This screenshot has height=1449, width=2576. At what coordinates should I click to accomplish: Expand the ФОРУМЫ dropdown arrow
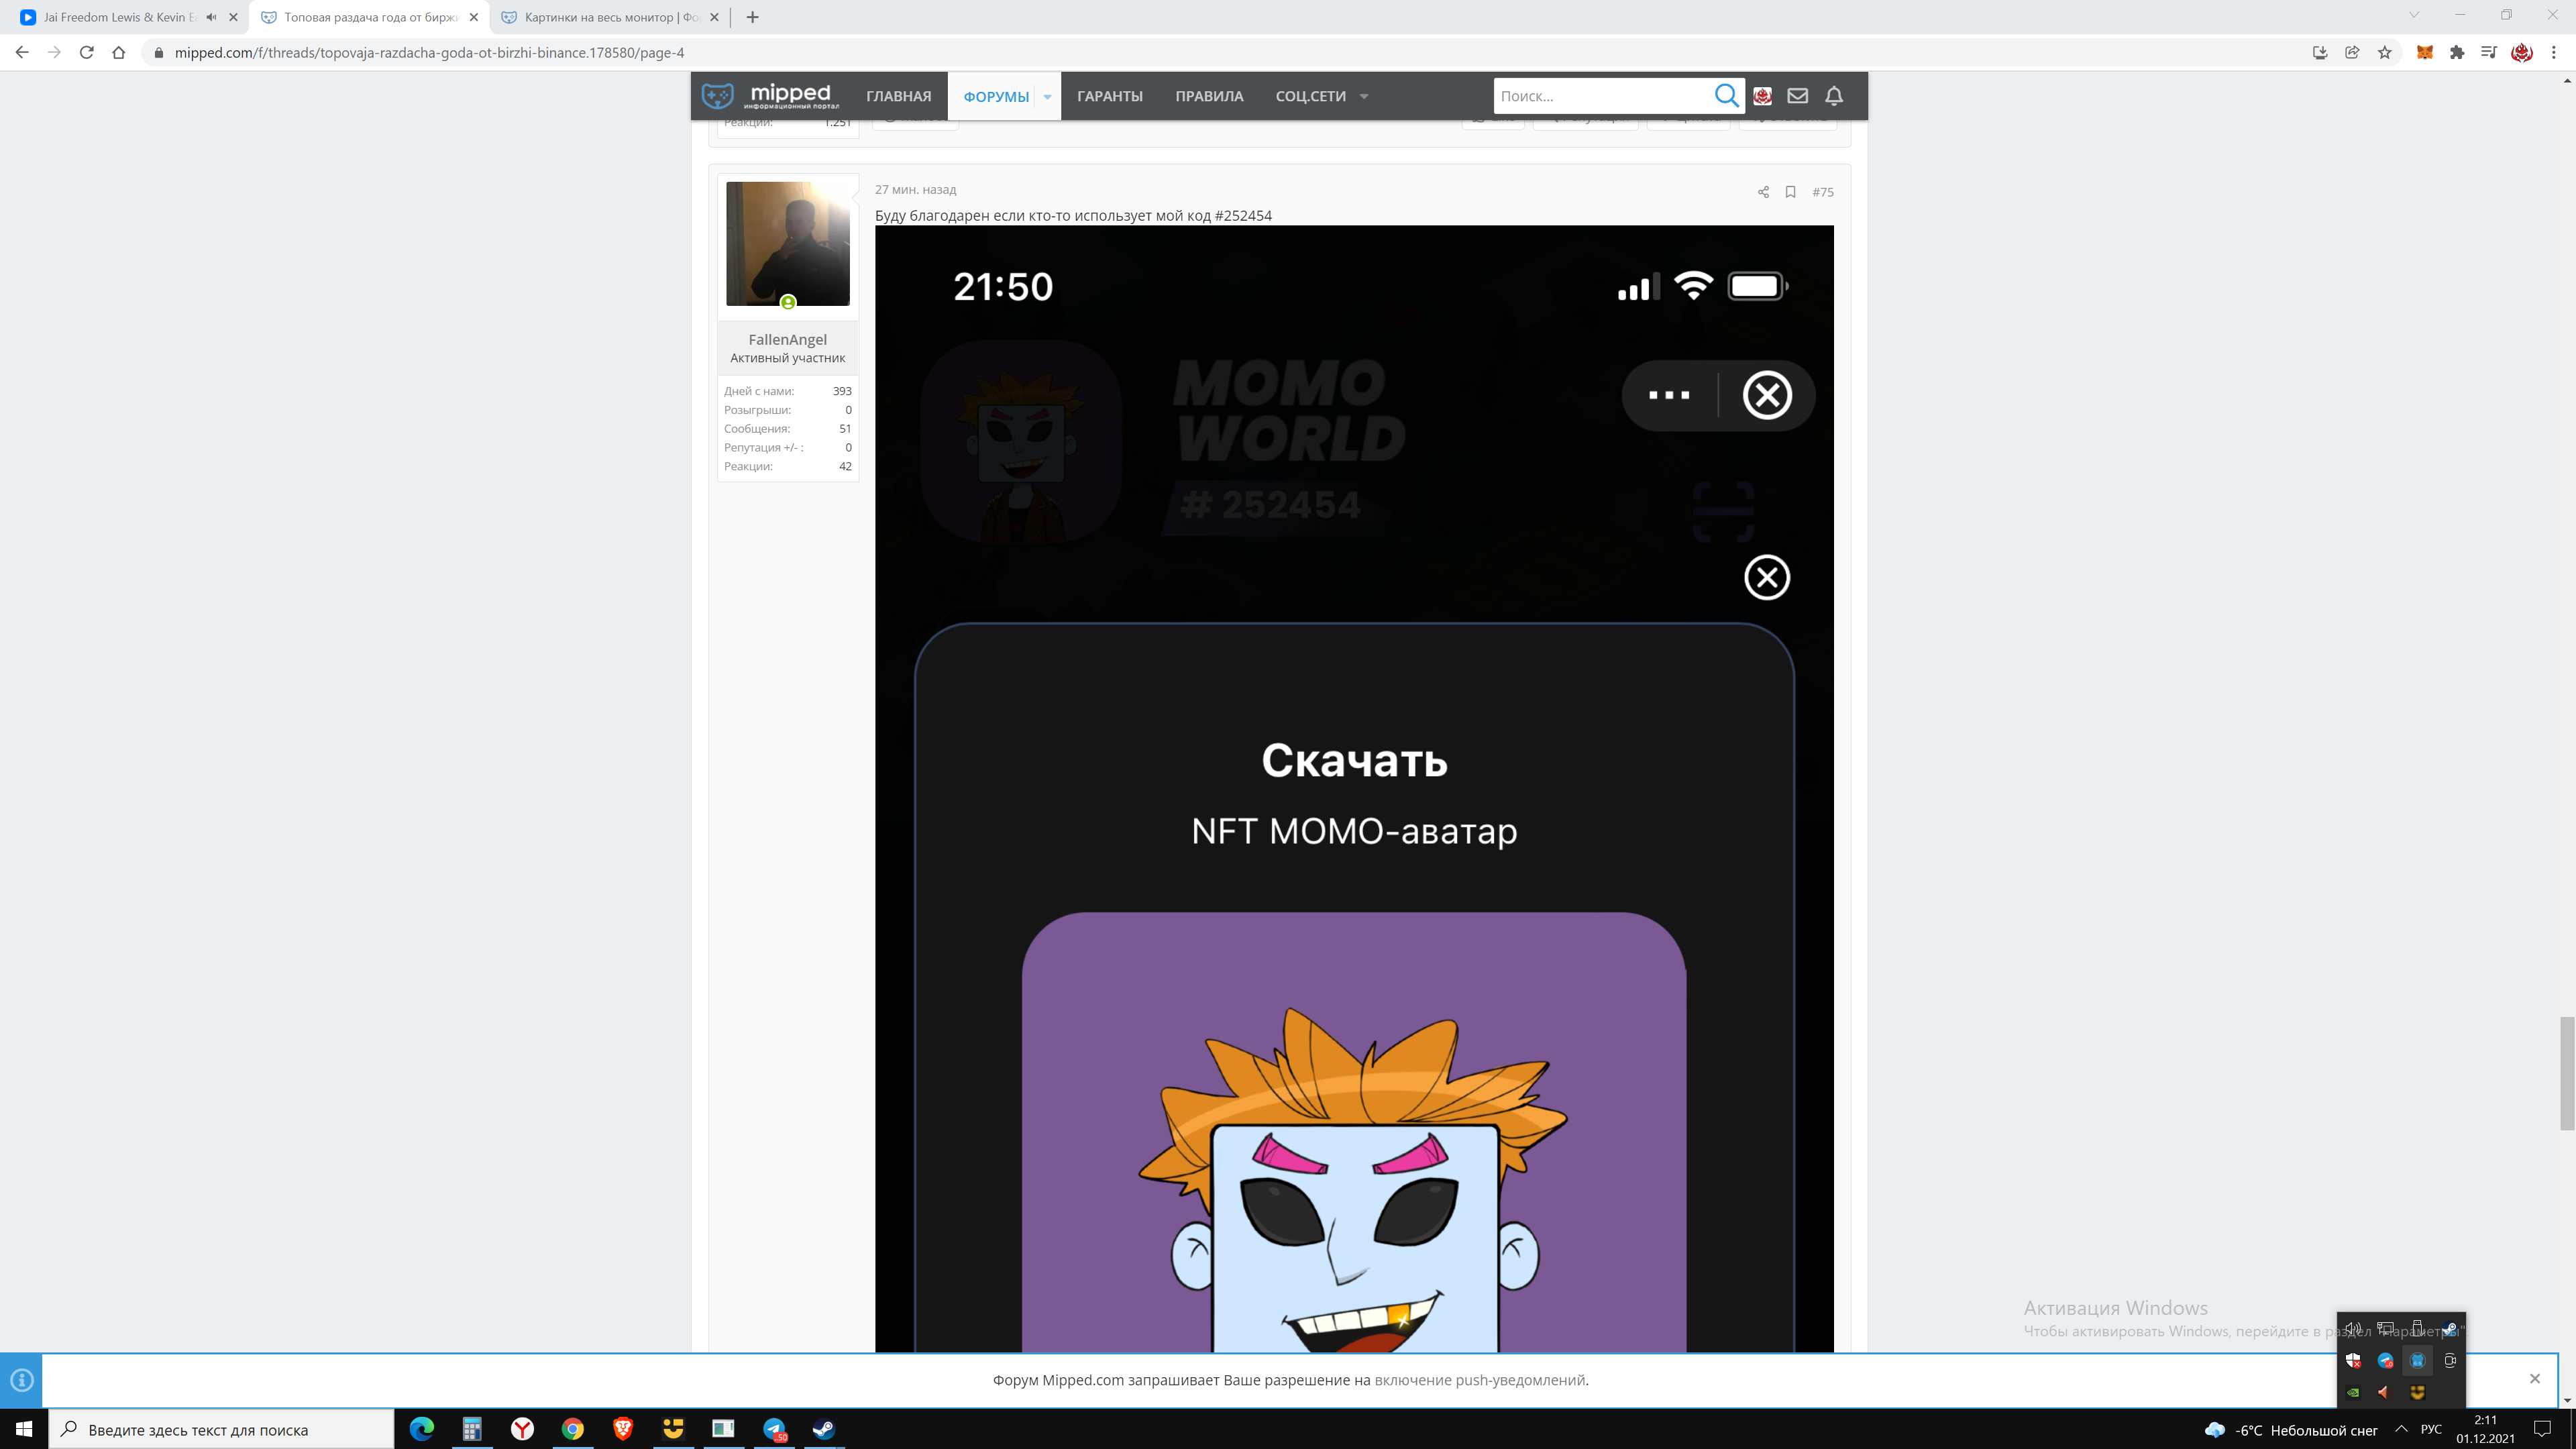(1047, 97)
